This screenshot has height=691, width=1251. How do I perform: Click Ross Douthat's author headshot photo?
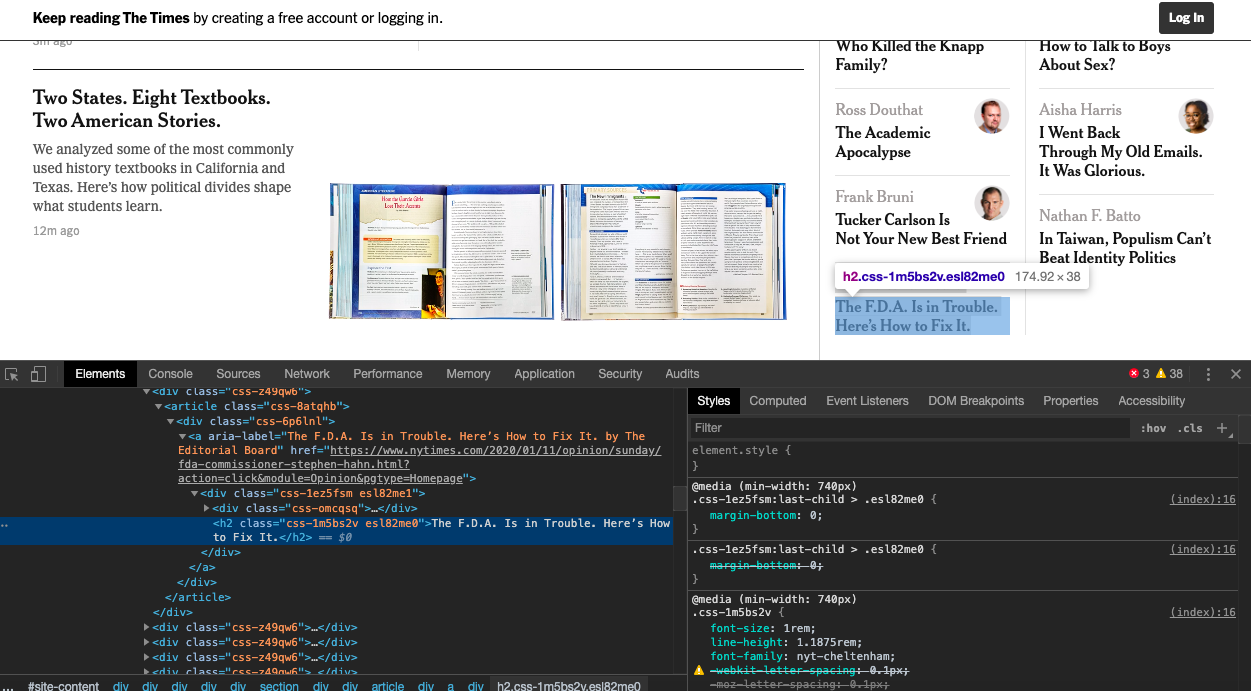[992, 116]
